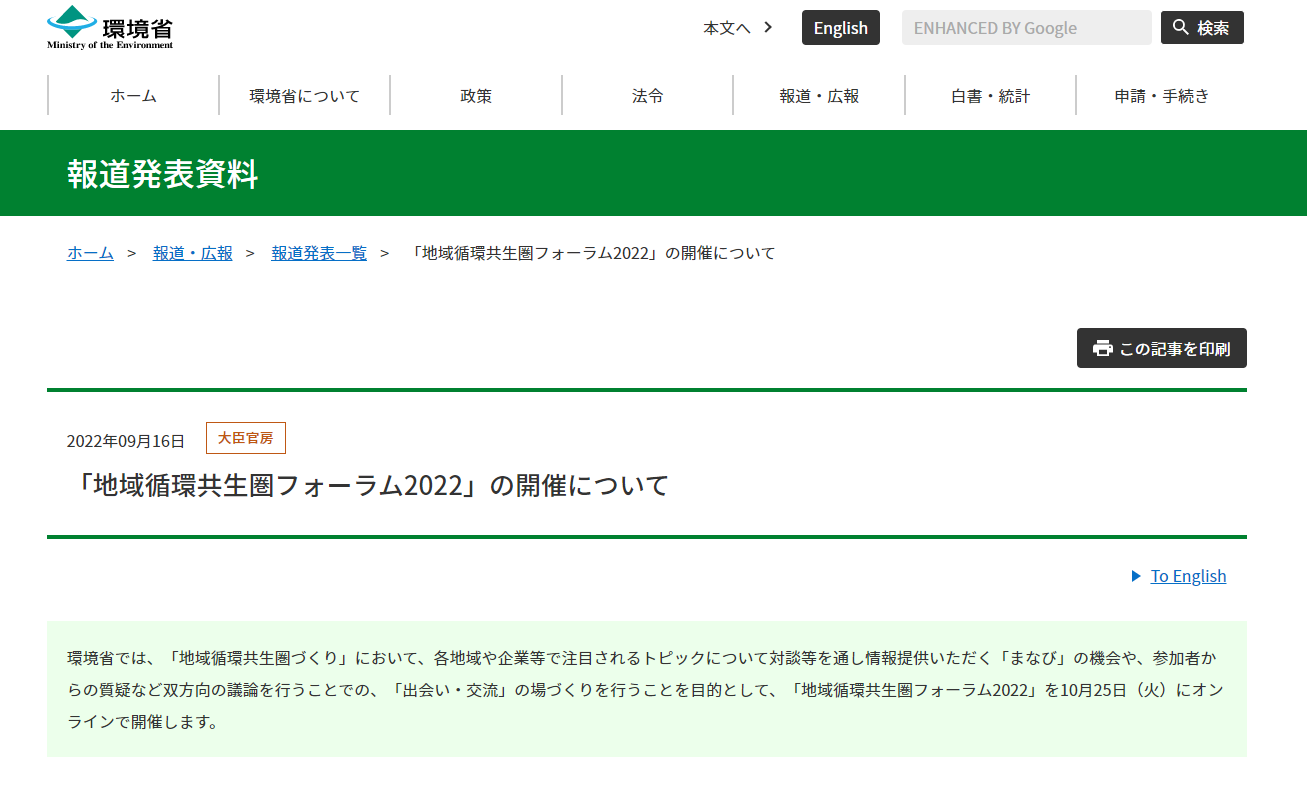
Task: Click the To English link
Action: [x=1188, y=576]
